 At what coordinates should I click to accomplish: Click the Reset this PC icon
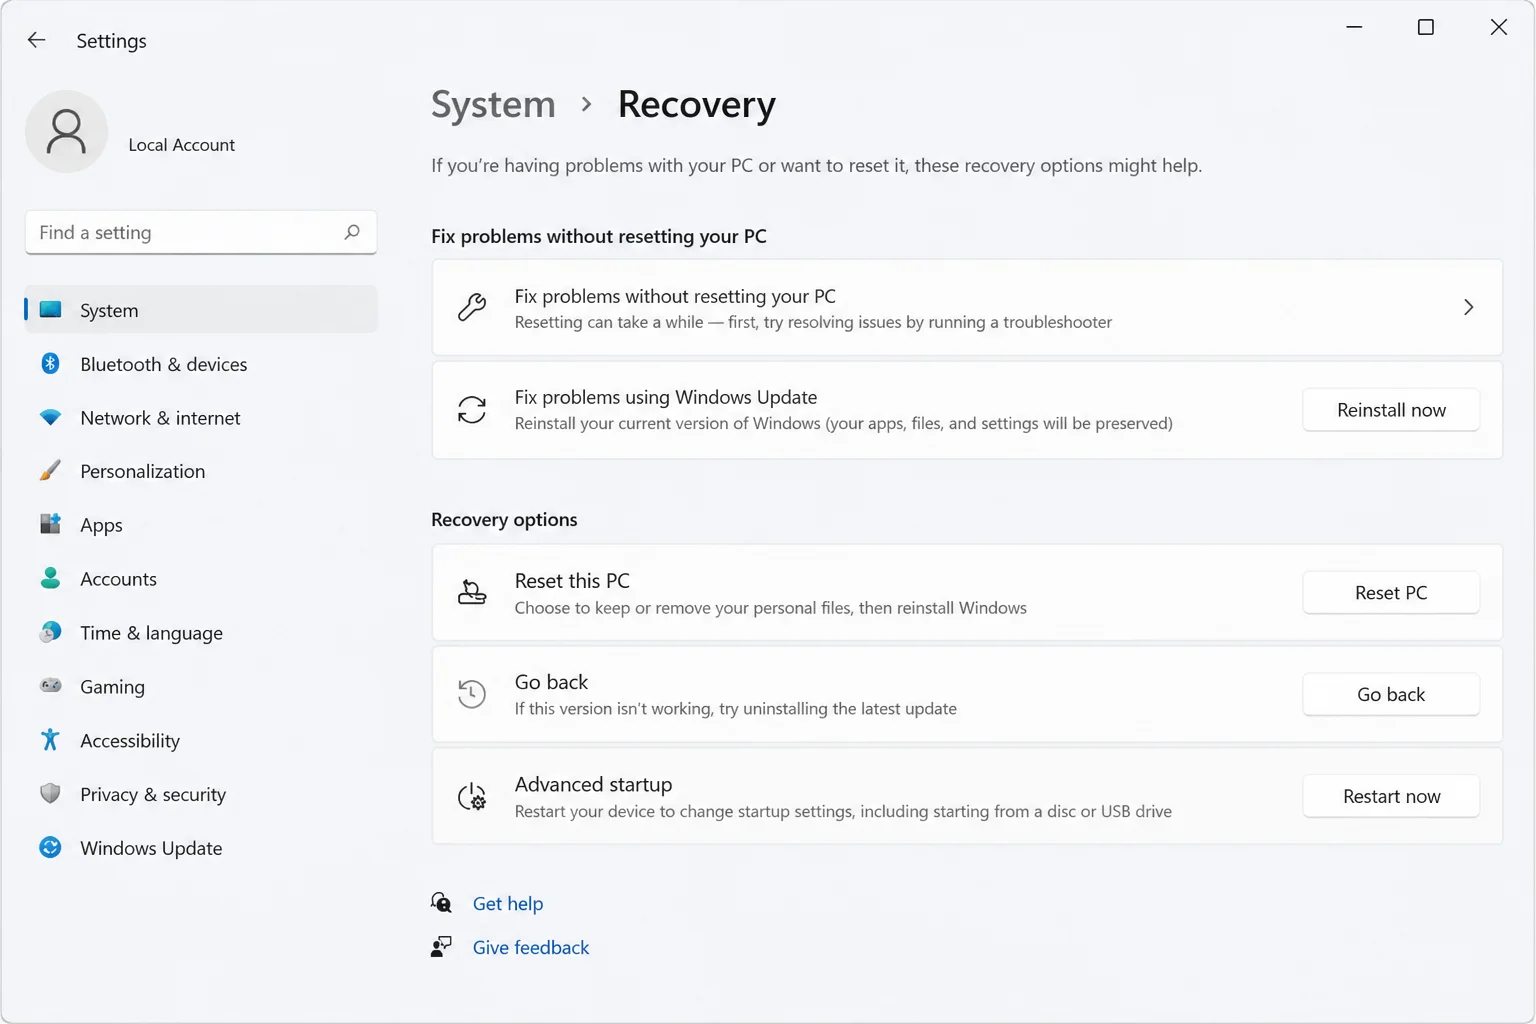tap(472, 592)
